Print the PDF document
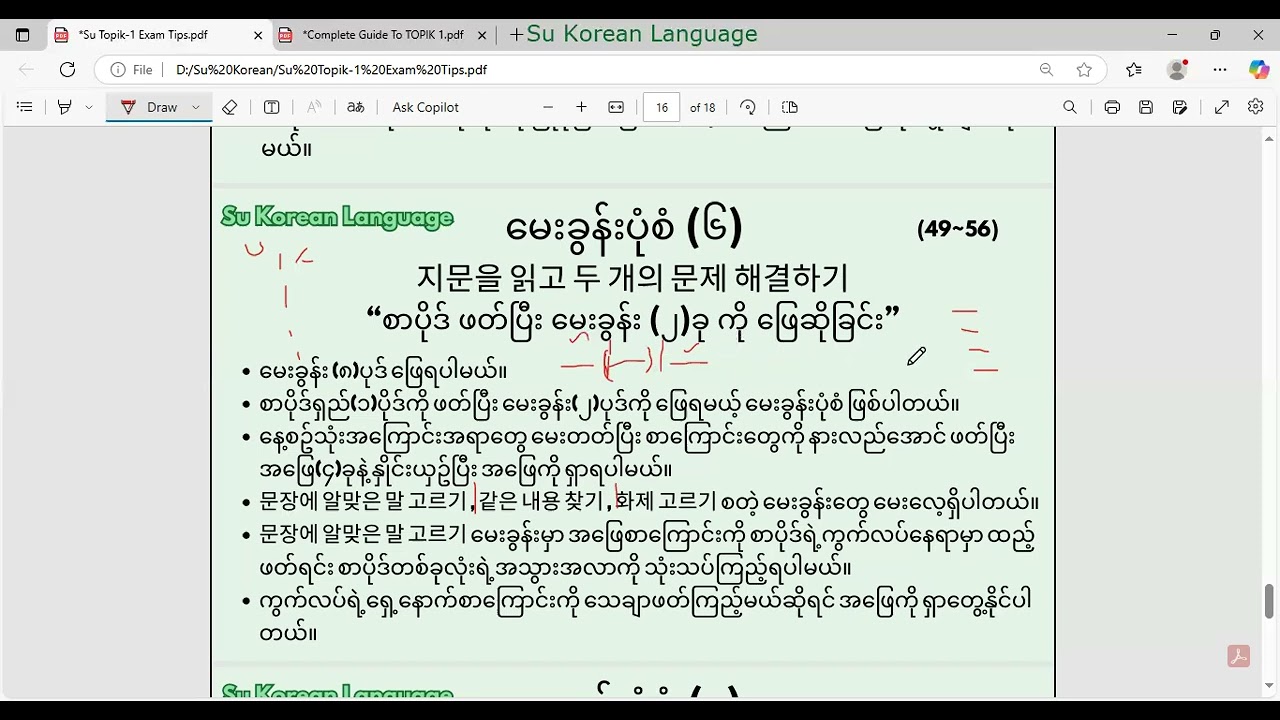 pos(1112,107)
